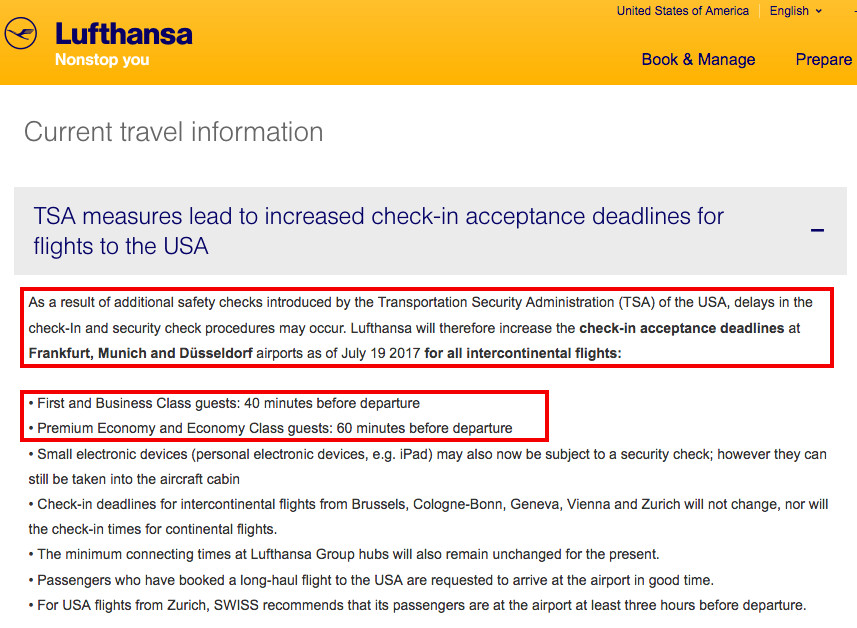Open the Prepare menu
The height and width of the screenshot is (628, 857).
[x=824, y=59]
